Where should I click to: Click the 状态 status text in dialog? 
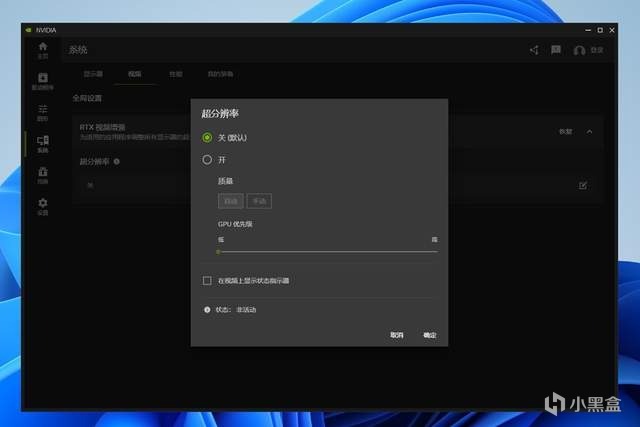pyautogui.click(x=236, y=310)
